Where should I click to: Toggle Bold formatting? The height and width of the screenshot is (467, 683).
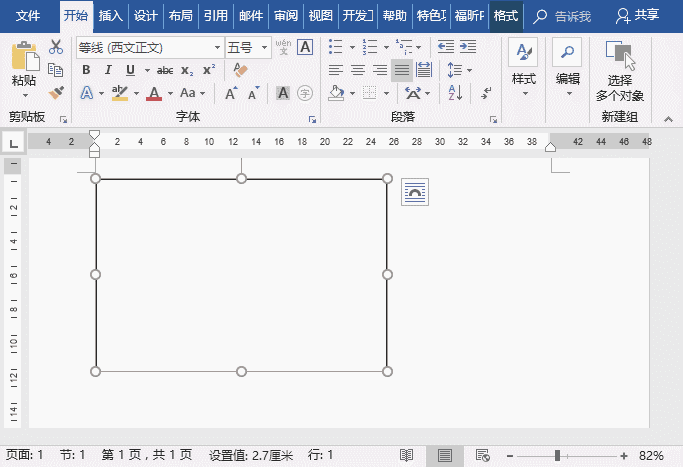coord(86,70)
